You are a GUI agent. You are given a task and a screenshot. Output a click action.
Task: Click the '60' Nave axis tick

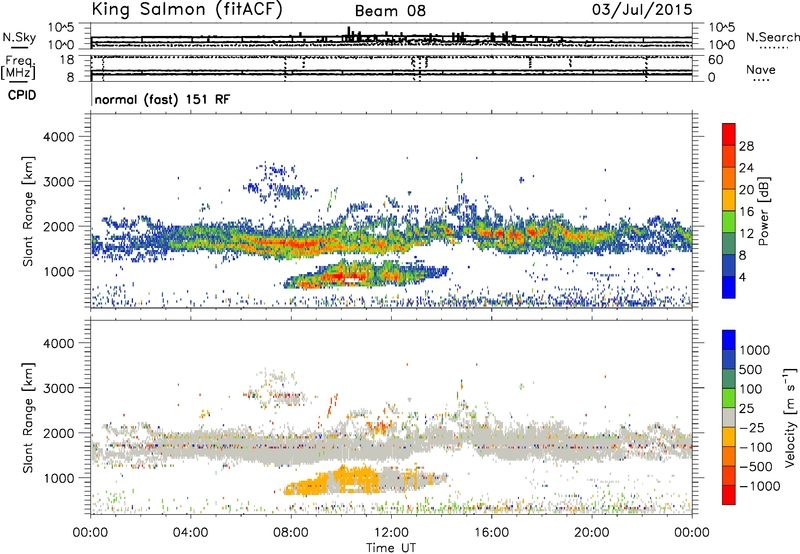(x=715, y=60)
